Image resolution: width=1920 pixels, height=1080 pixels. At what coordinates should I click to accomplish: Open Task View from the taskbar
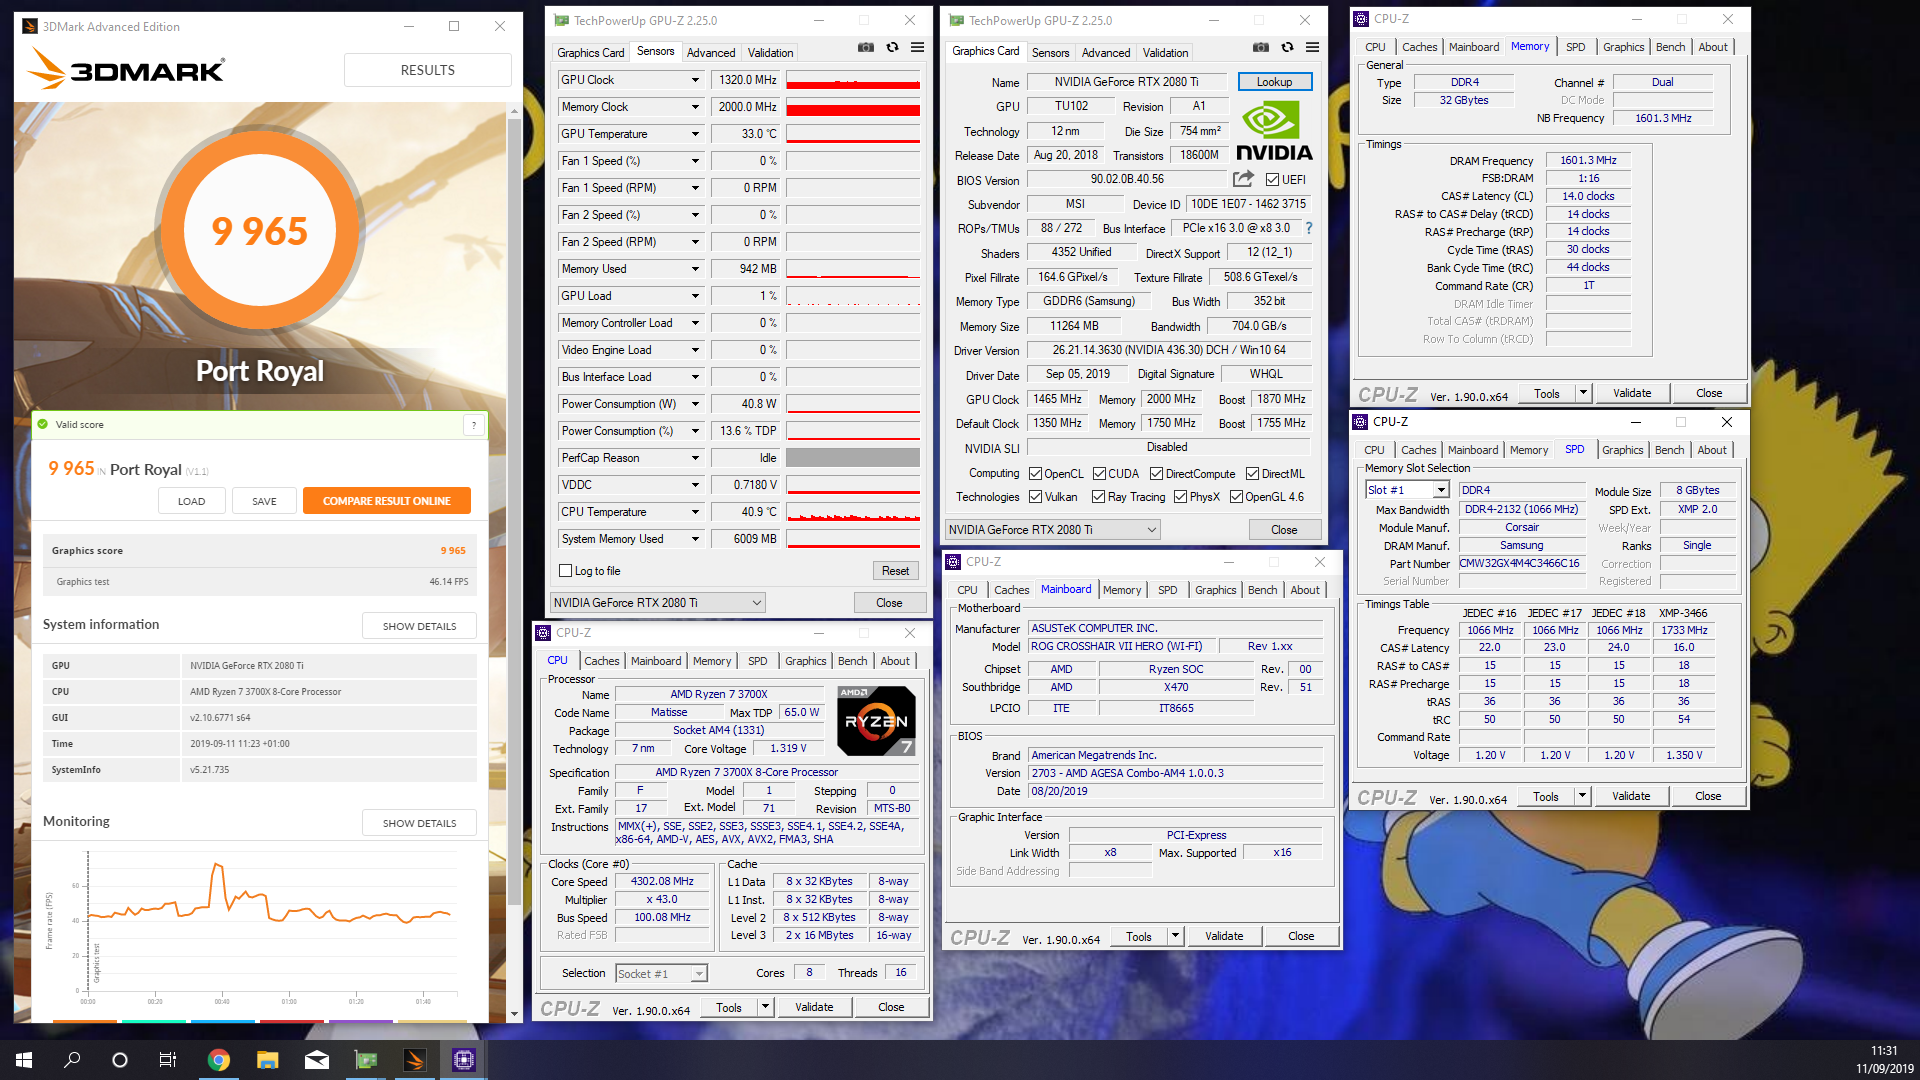click(x=168, y=1060)
